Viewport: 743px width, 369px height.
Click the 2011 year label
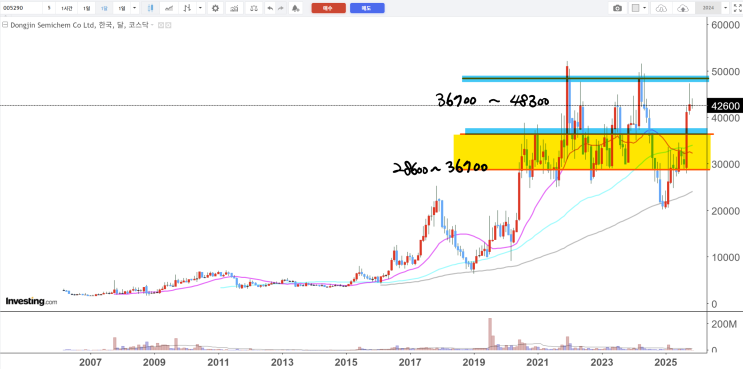pyautogui.click(x=218, y=362)
